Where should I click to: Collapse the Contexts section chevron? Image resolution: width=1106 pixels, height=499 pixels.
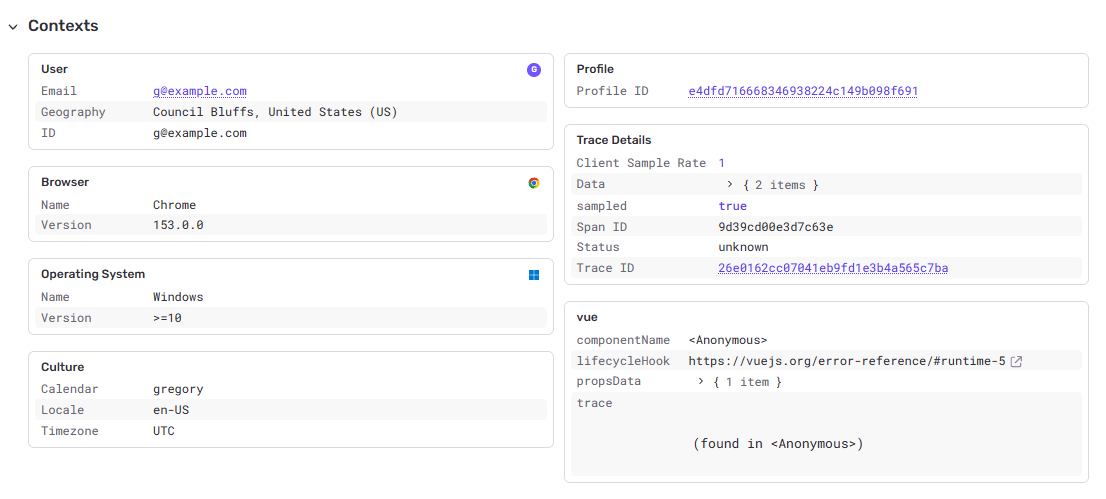[13, 27]
